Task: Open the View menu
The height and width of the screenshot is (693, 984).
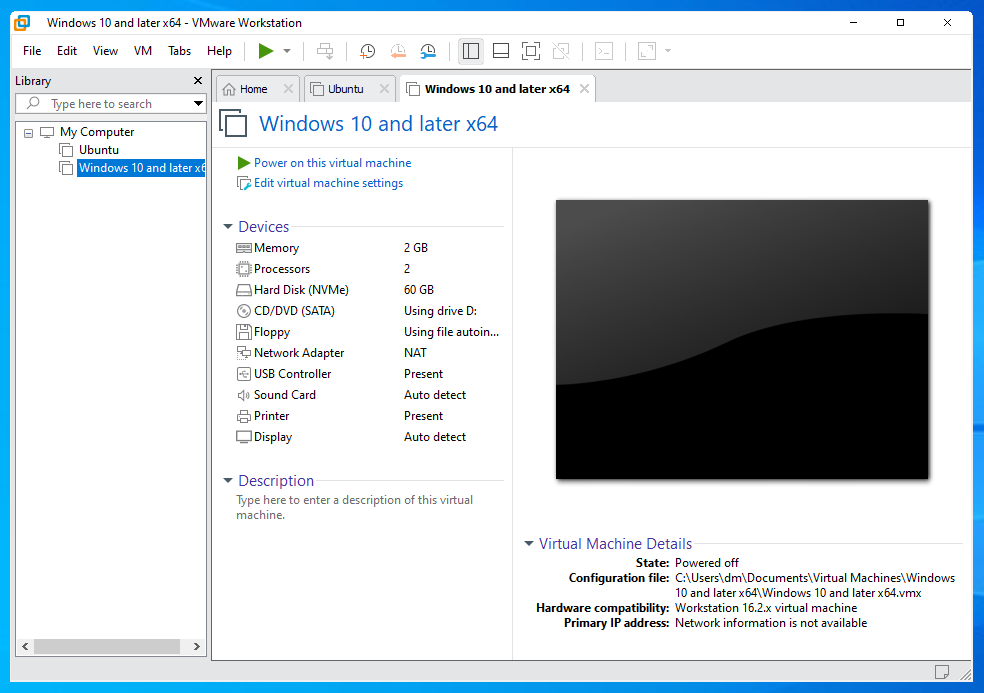Action: pos(105,51)
